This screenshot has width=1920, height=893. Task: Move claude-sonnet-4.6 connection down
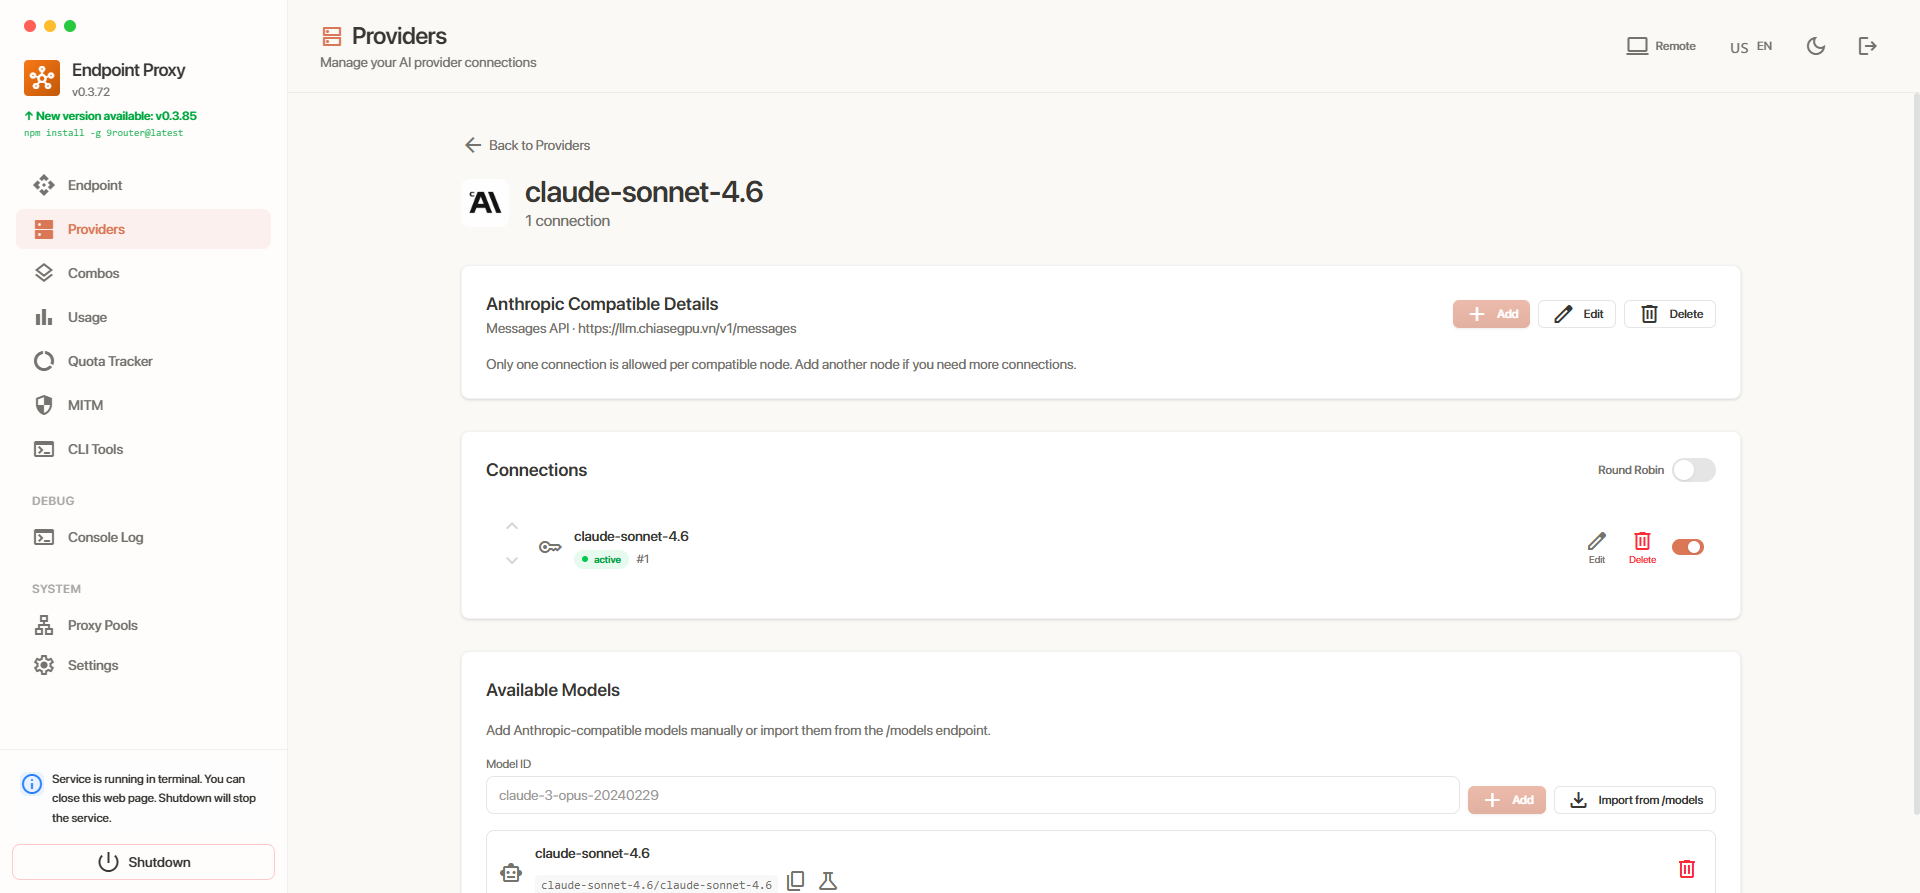(512, 560)
